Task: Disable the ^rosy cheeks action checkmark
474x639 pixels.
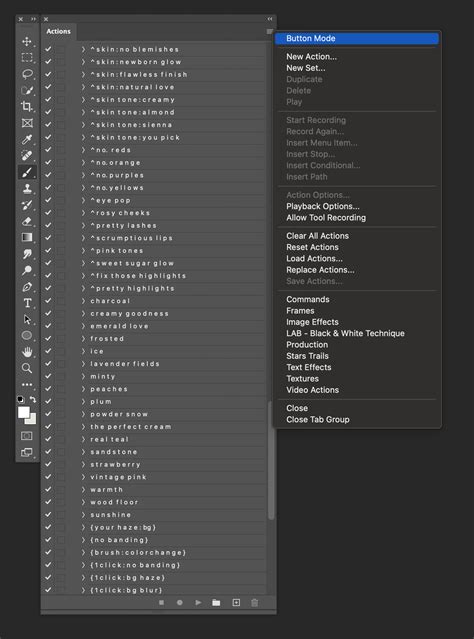Action: tap(48, 213)
